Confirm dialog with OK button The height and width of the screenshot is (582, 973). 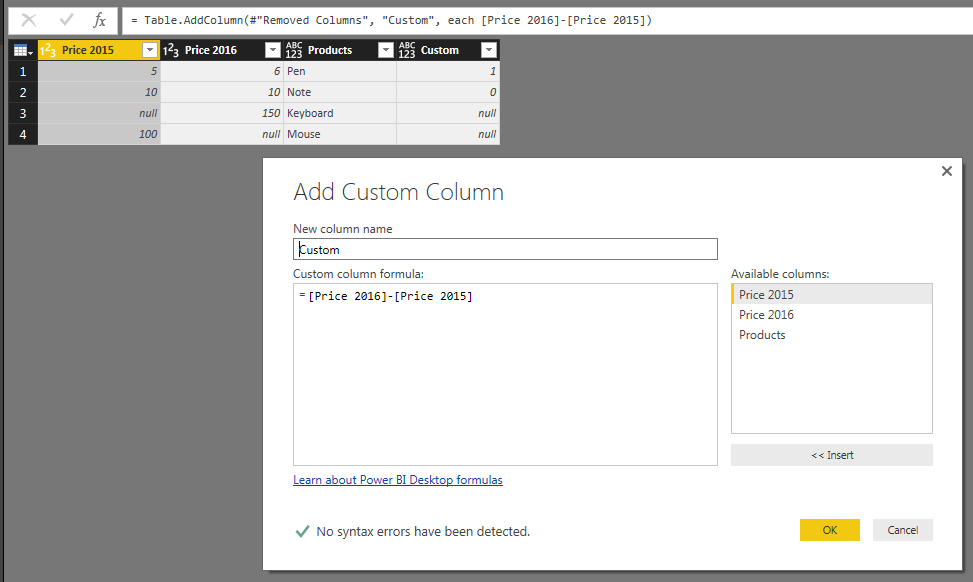(830, 530)
